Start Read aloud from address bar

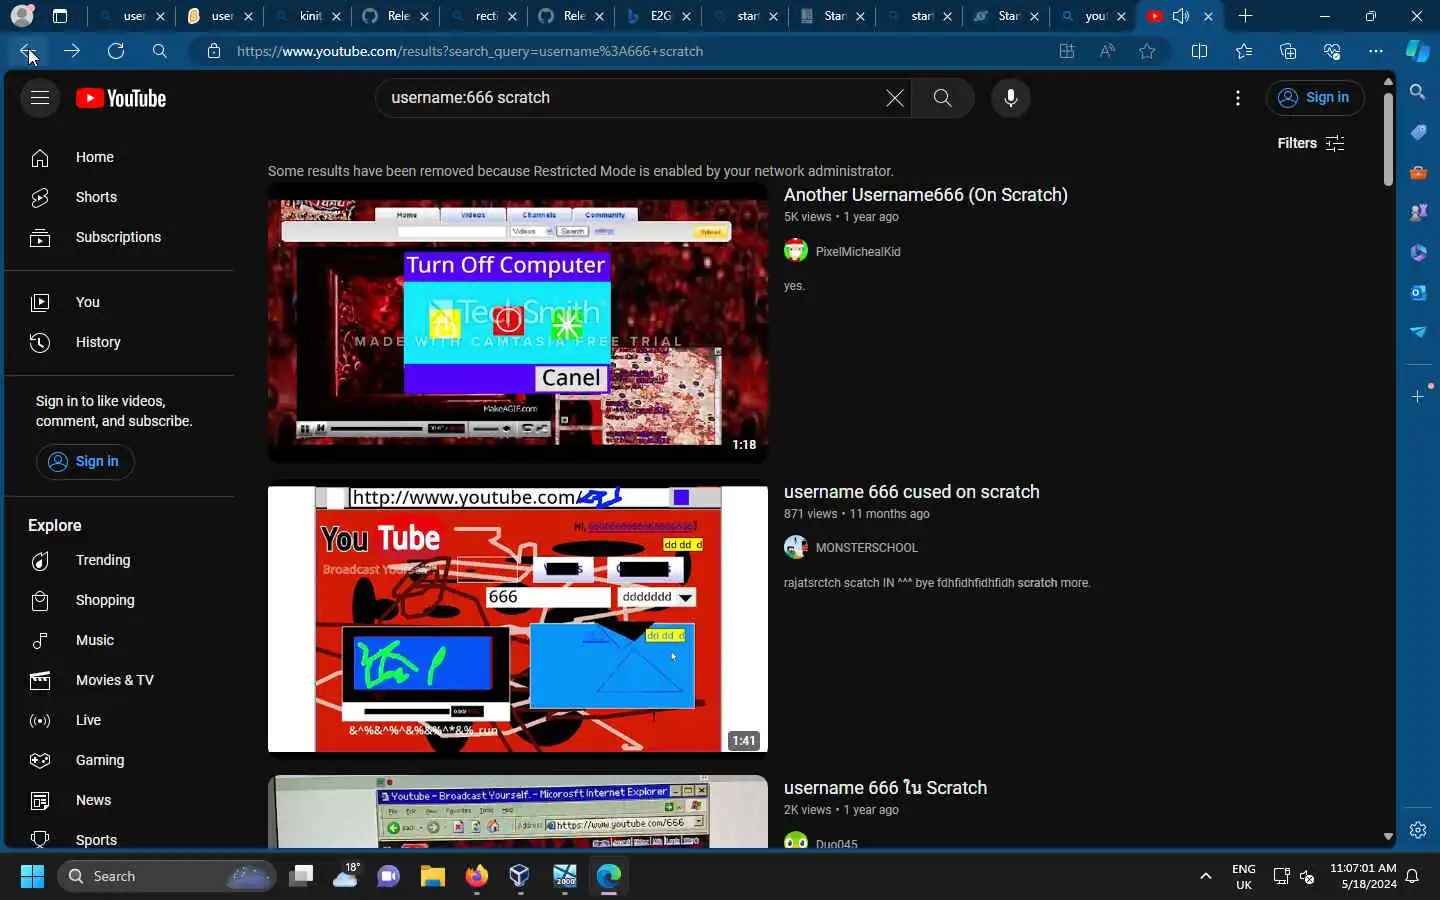[1107, 51]
